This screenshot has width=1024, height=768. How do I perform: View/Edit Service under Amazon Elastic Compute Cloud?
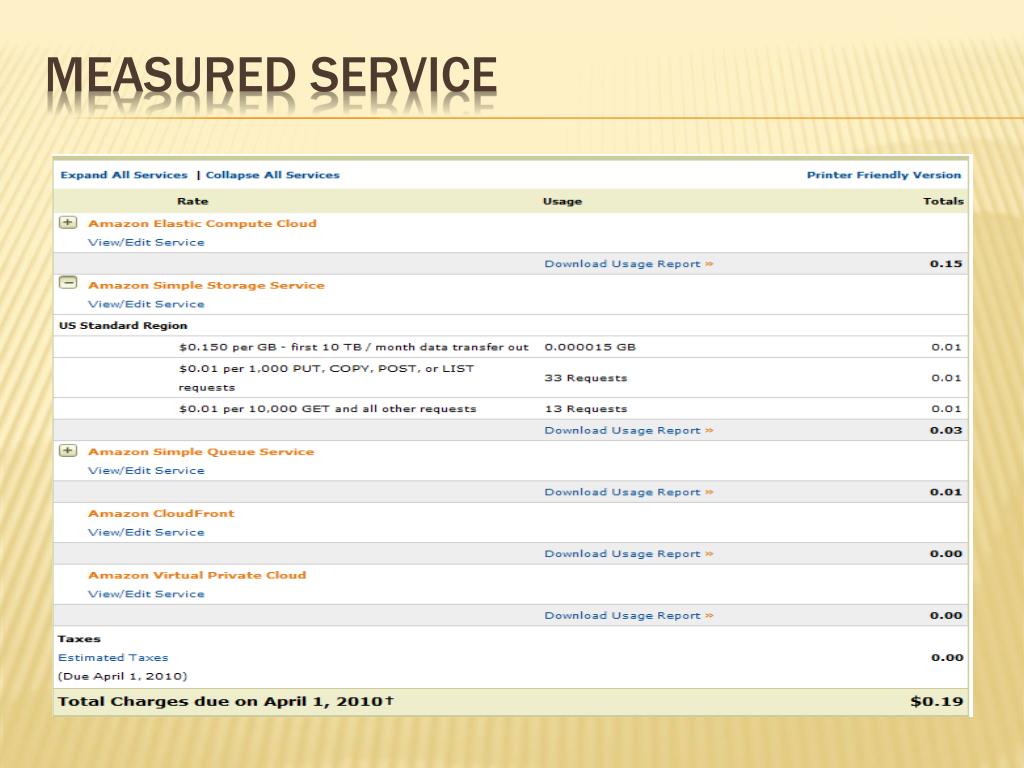point(146,242)
